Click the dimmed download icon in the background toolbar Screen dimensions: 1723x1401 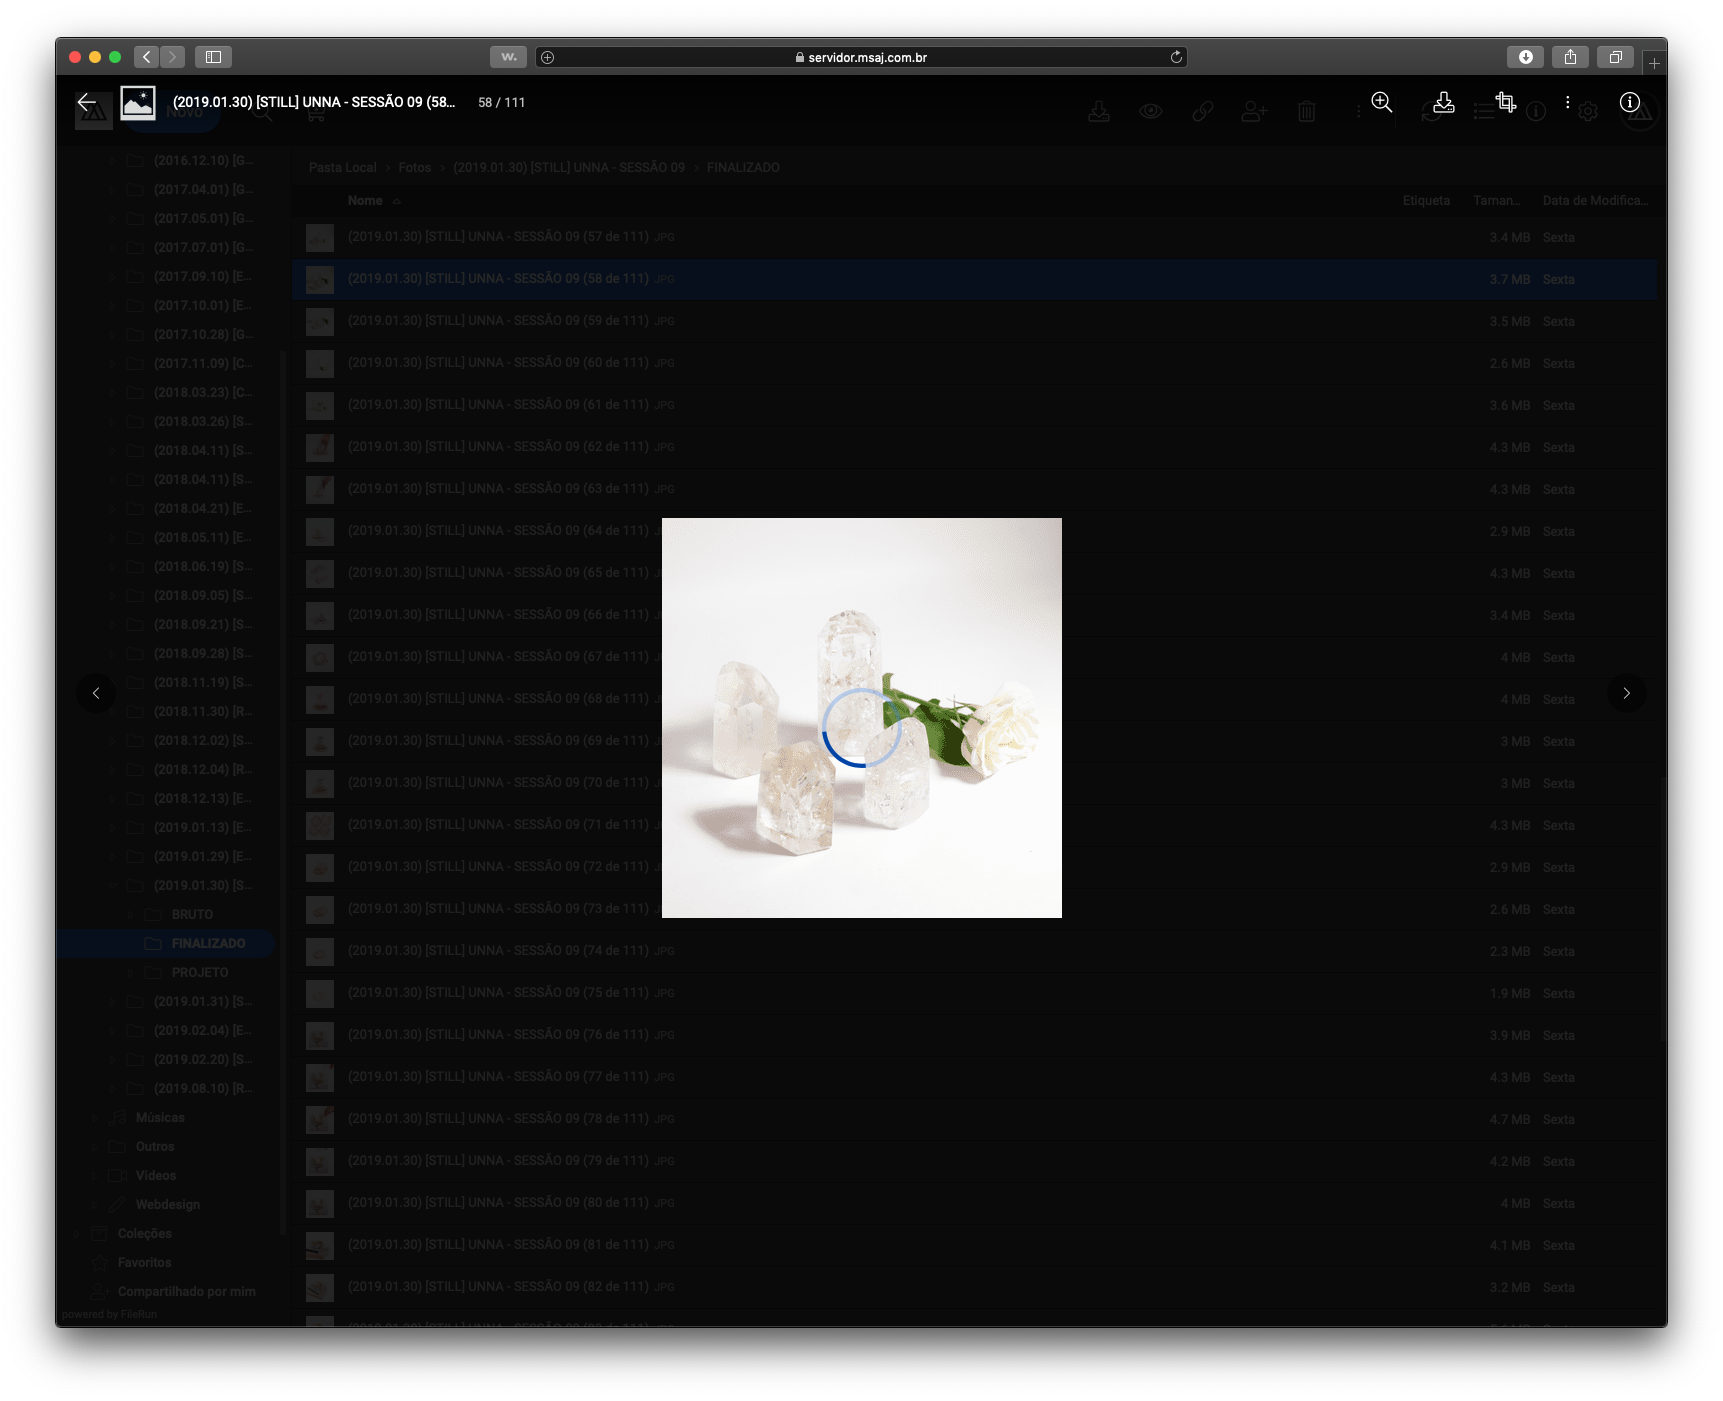point(1099,111)
